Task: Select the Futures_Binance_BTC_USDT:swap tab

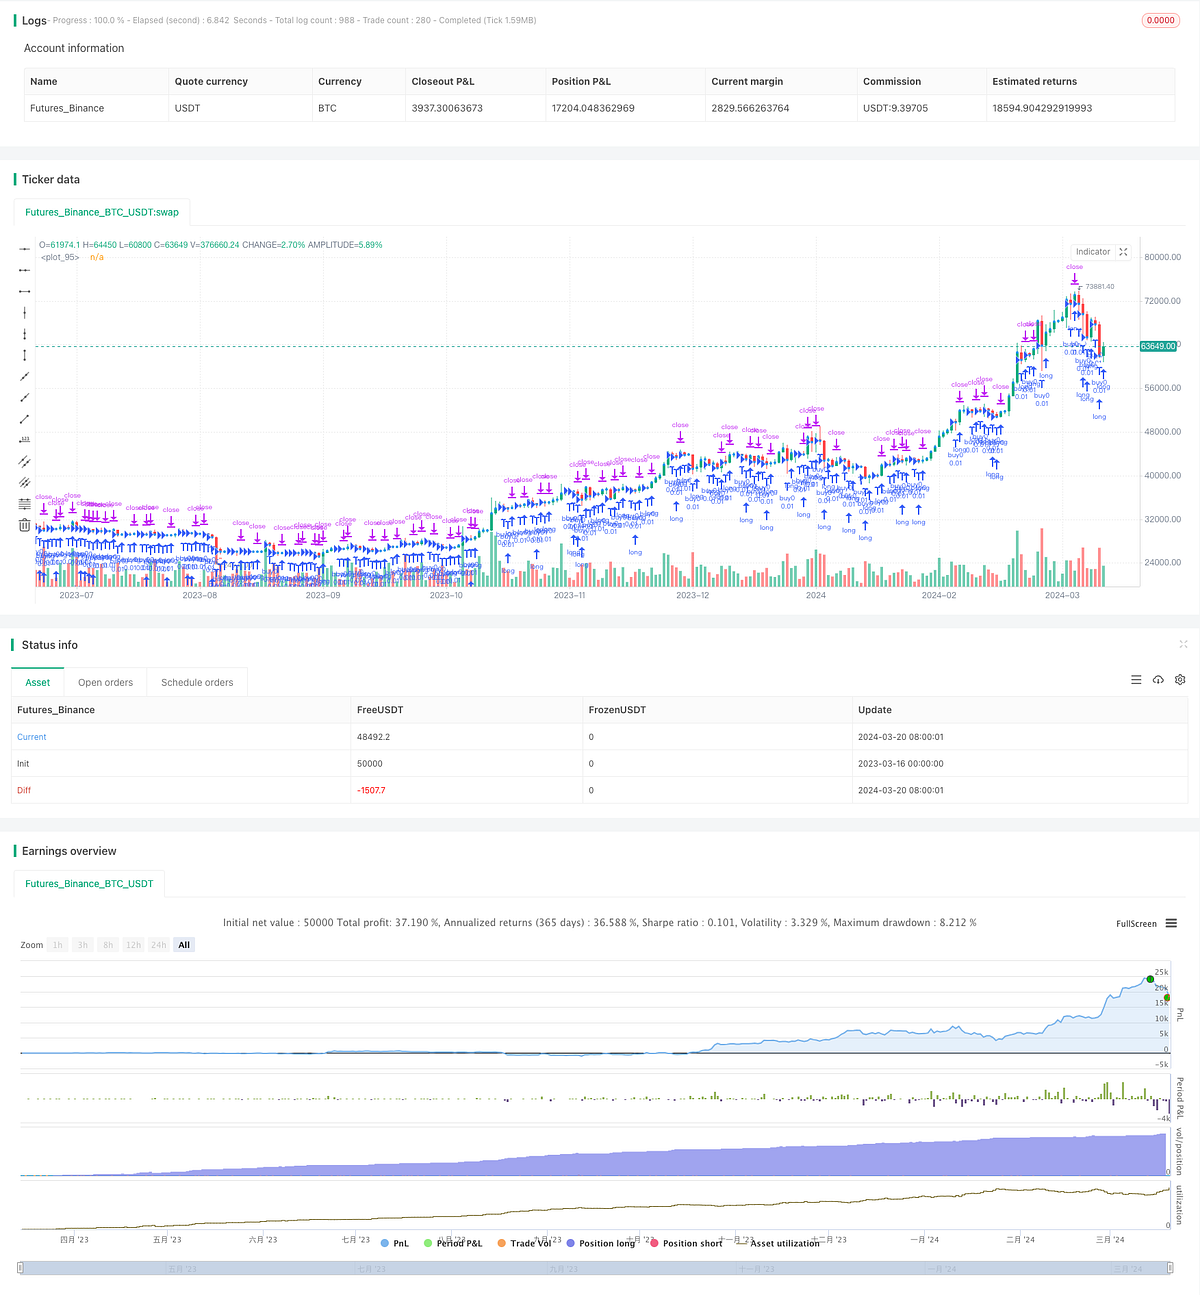Action: click(101, 211)
